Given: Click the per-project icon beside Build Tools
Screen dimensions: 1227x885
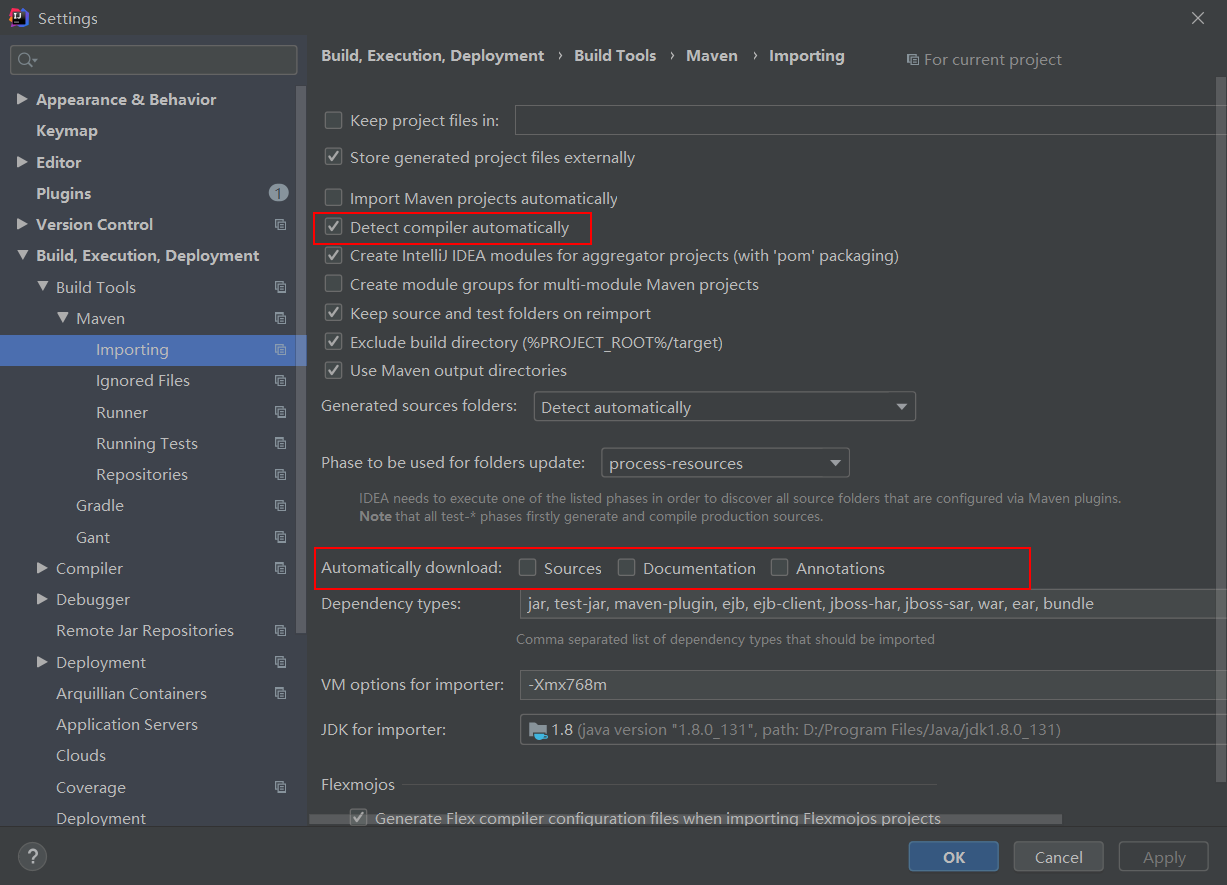Looking at the screenshot, I should click(x=280, y=287).
